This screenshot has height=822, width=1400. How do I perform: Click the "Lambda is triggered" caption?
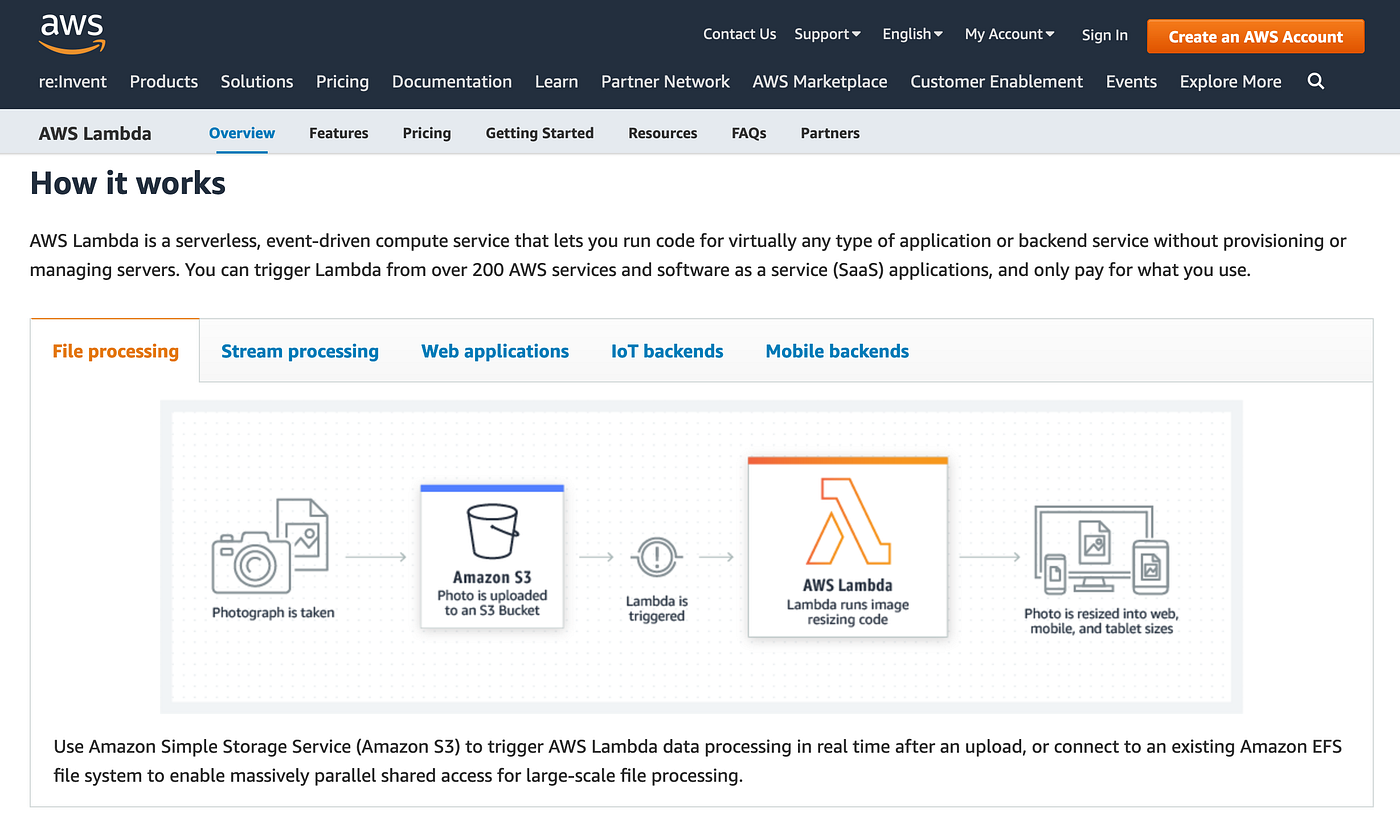coord(657,609)
